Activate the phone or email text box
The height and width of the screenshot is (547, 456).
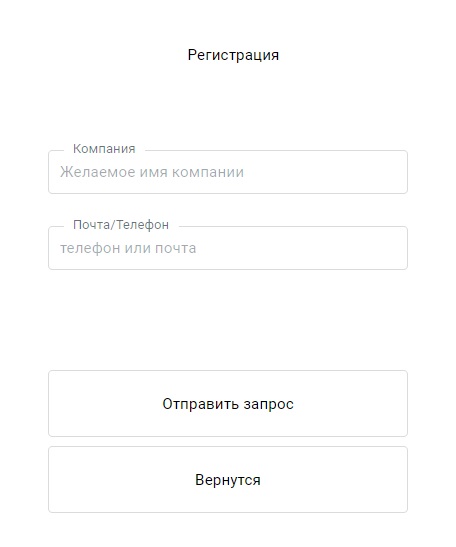click(x=228, y=248)
